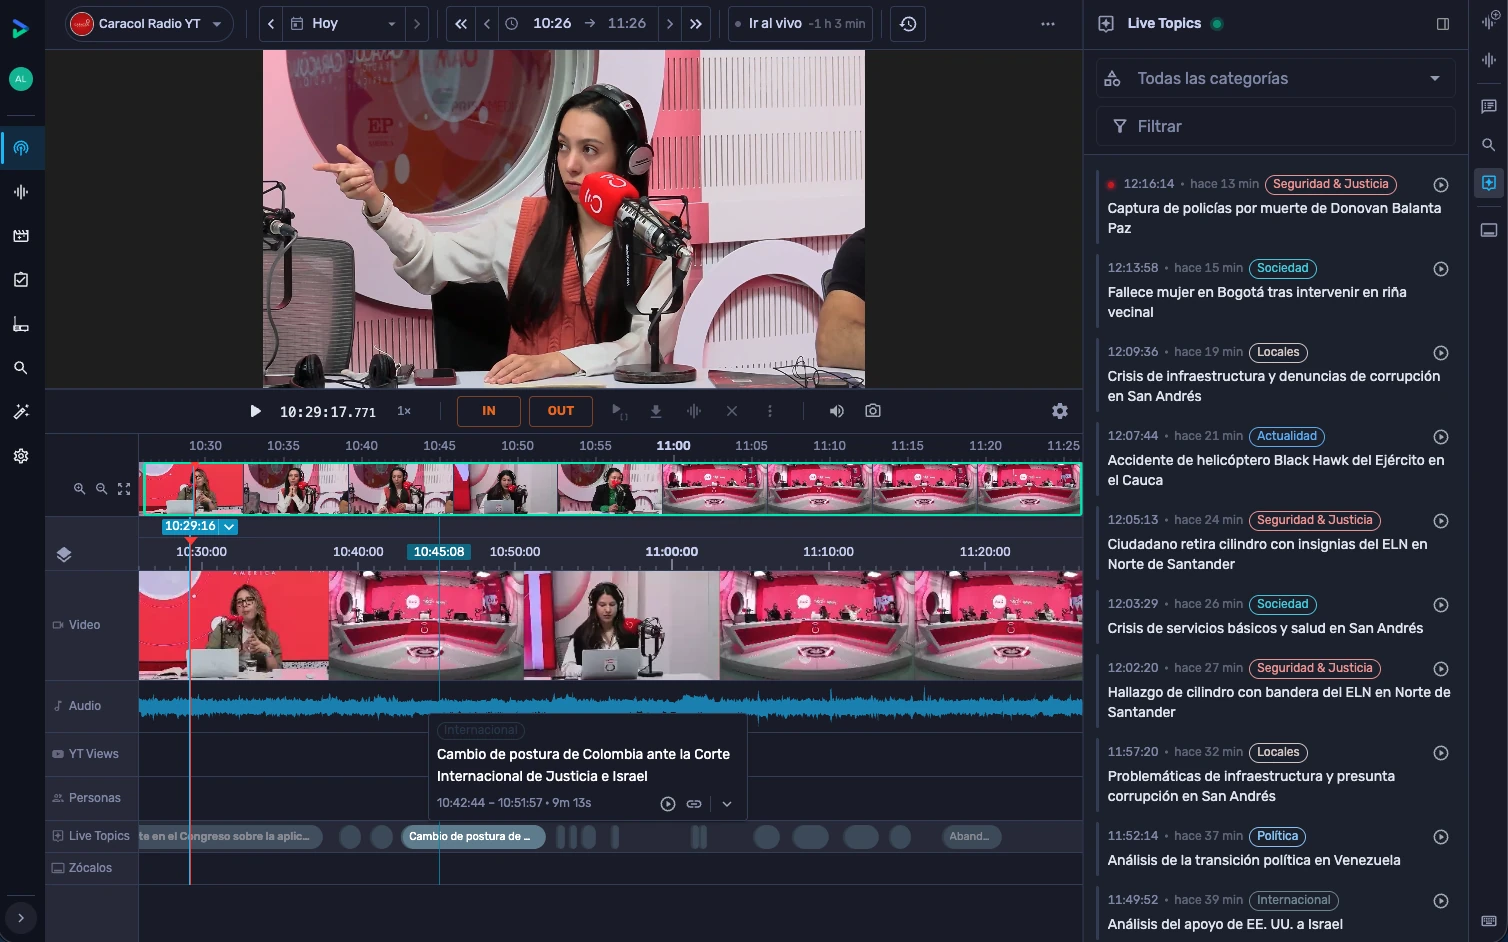The height and width of the screenshot is (942, 1508).
Task: Open the Caracol Radio YT channel dropdown
Action: coord(150,24)
